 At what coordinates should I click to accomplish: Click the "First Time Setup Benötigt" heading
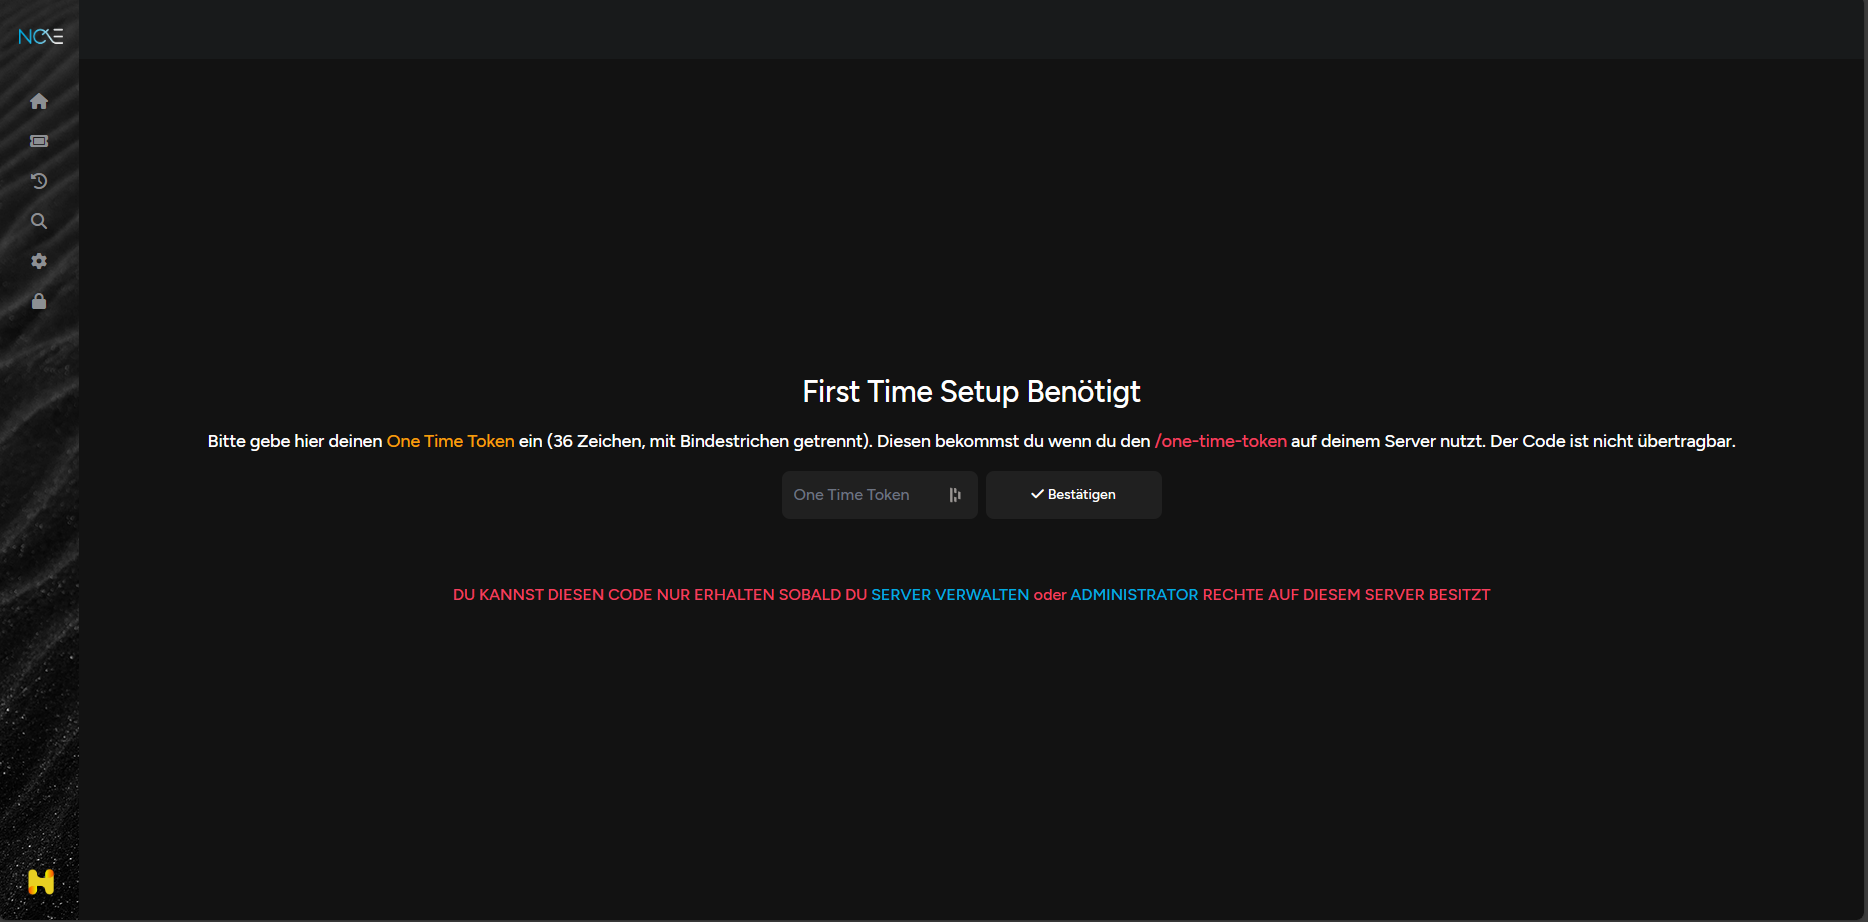click(971, 392)
